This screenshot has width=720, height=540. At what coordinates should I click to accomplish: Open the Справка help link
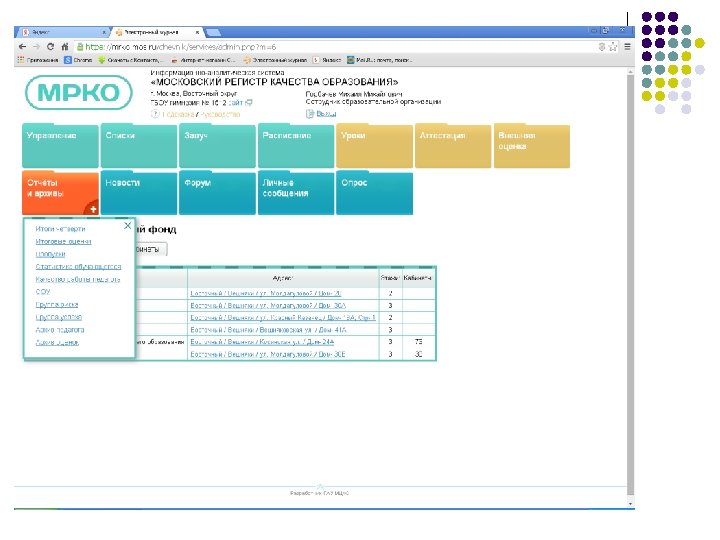178,114
